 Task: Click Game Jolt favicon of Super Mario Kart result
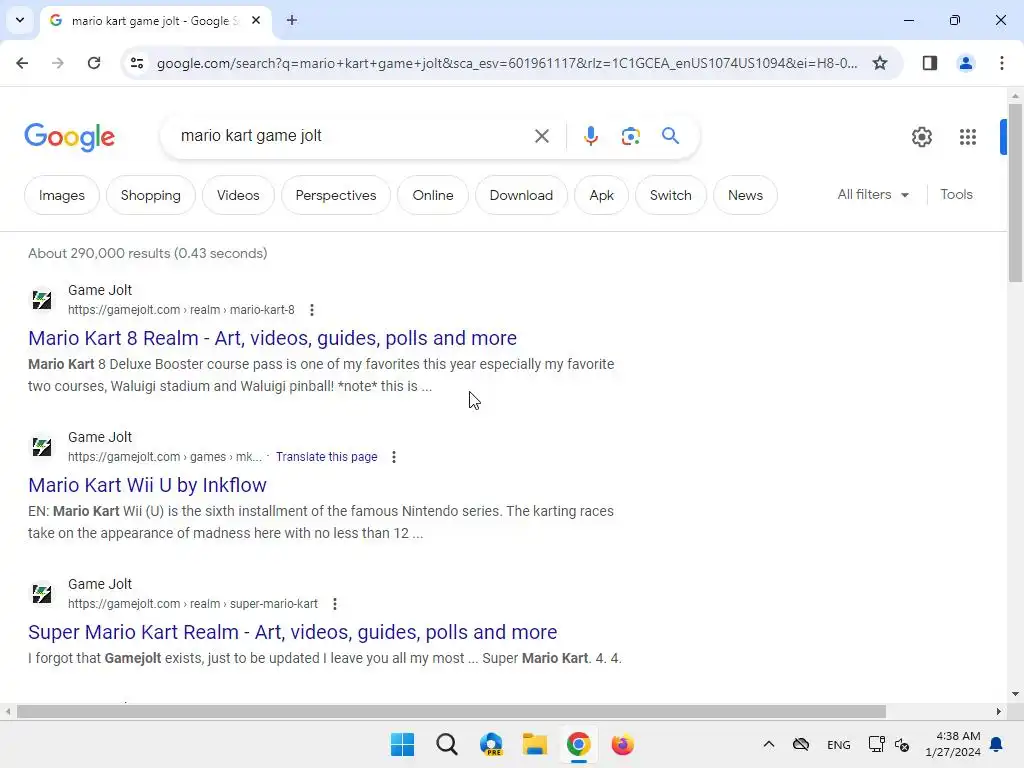(x=42, y=594)
